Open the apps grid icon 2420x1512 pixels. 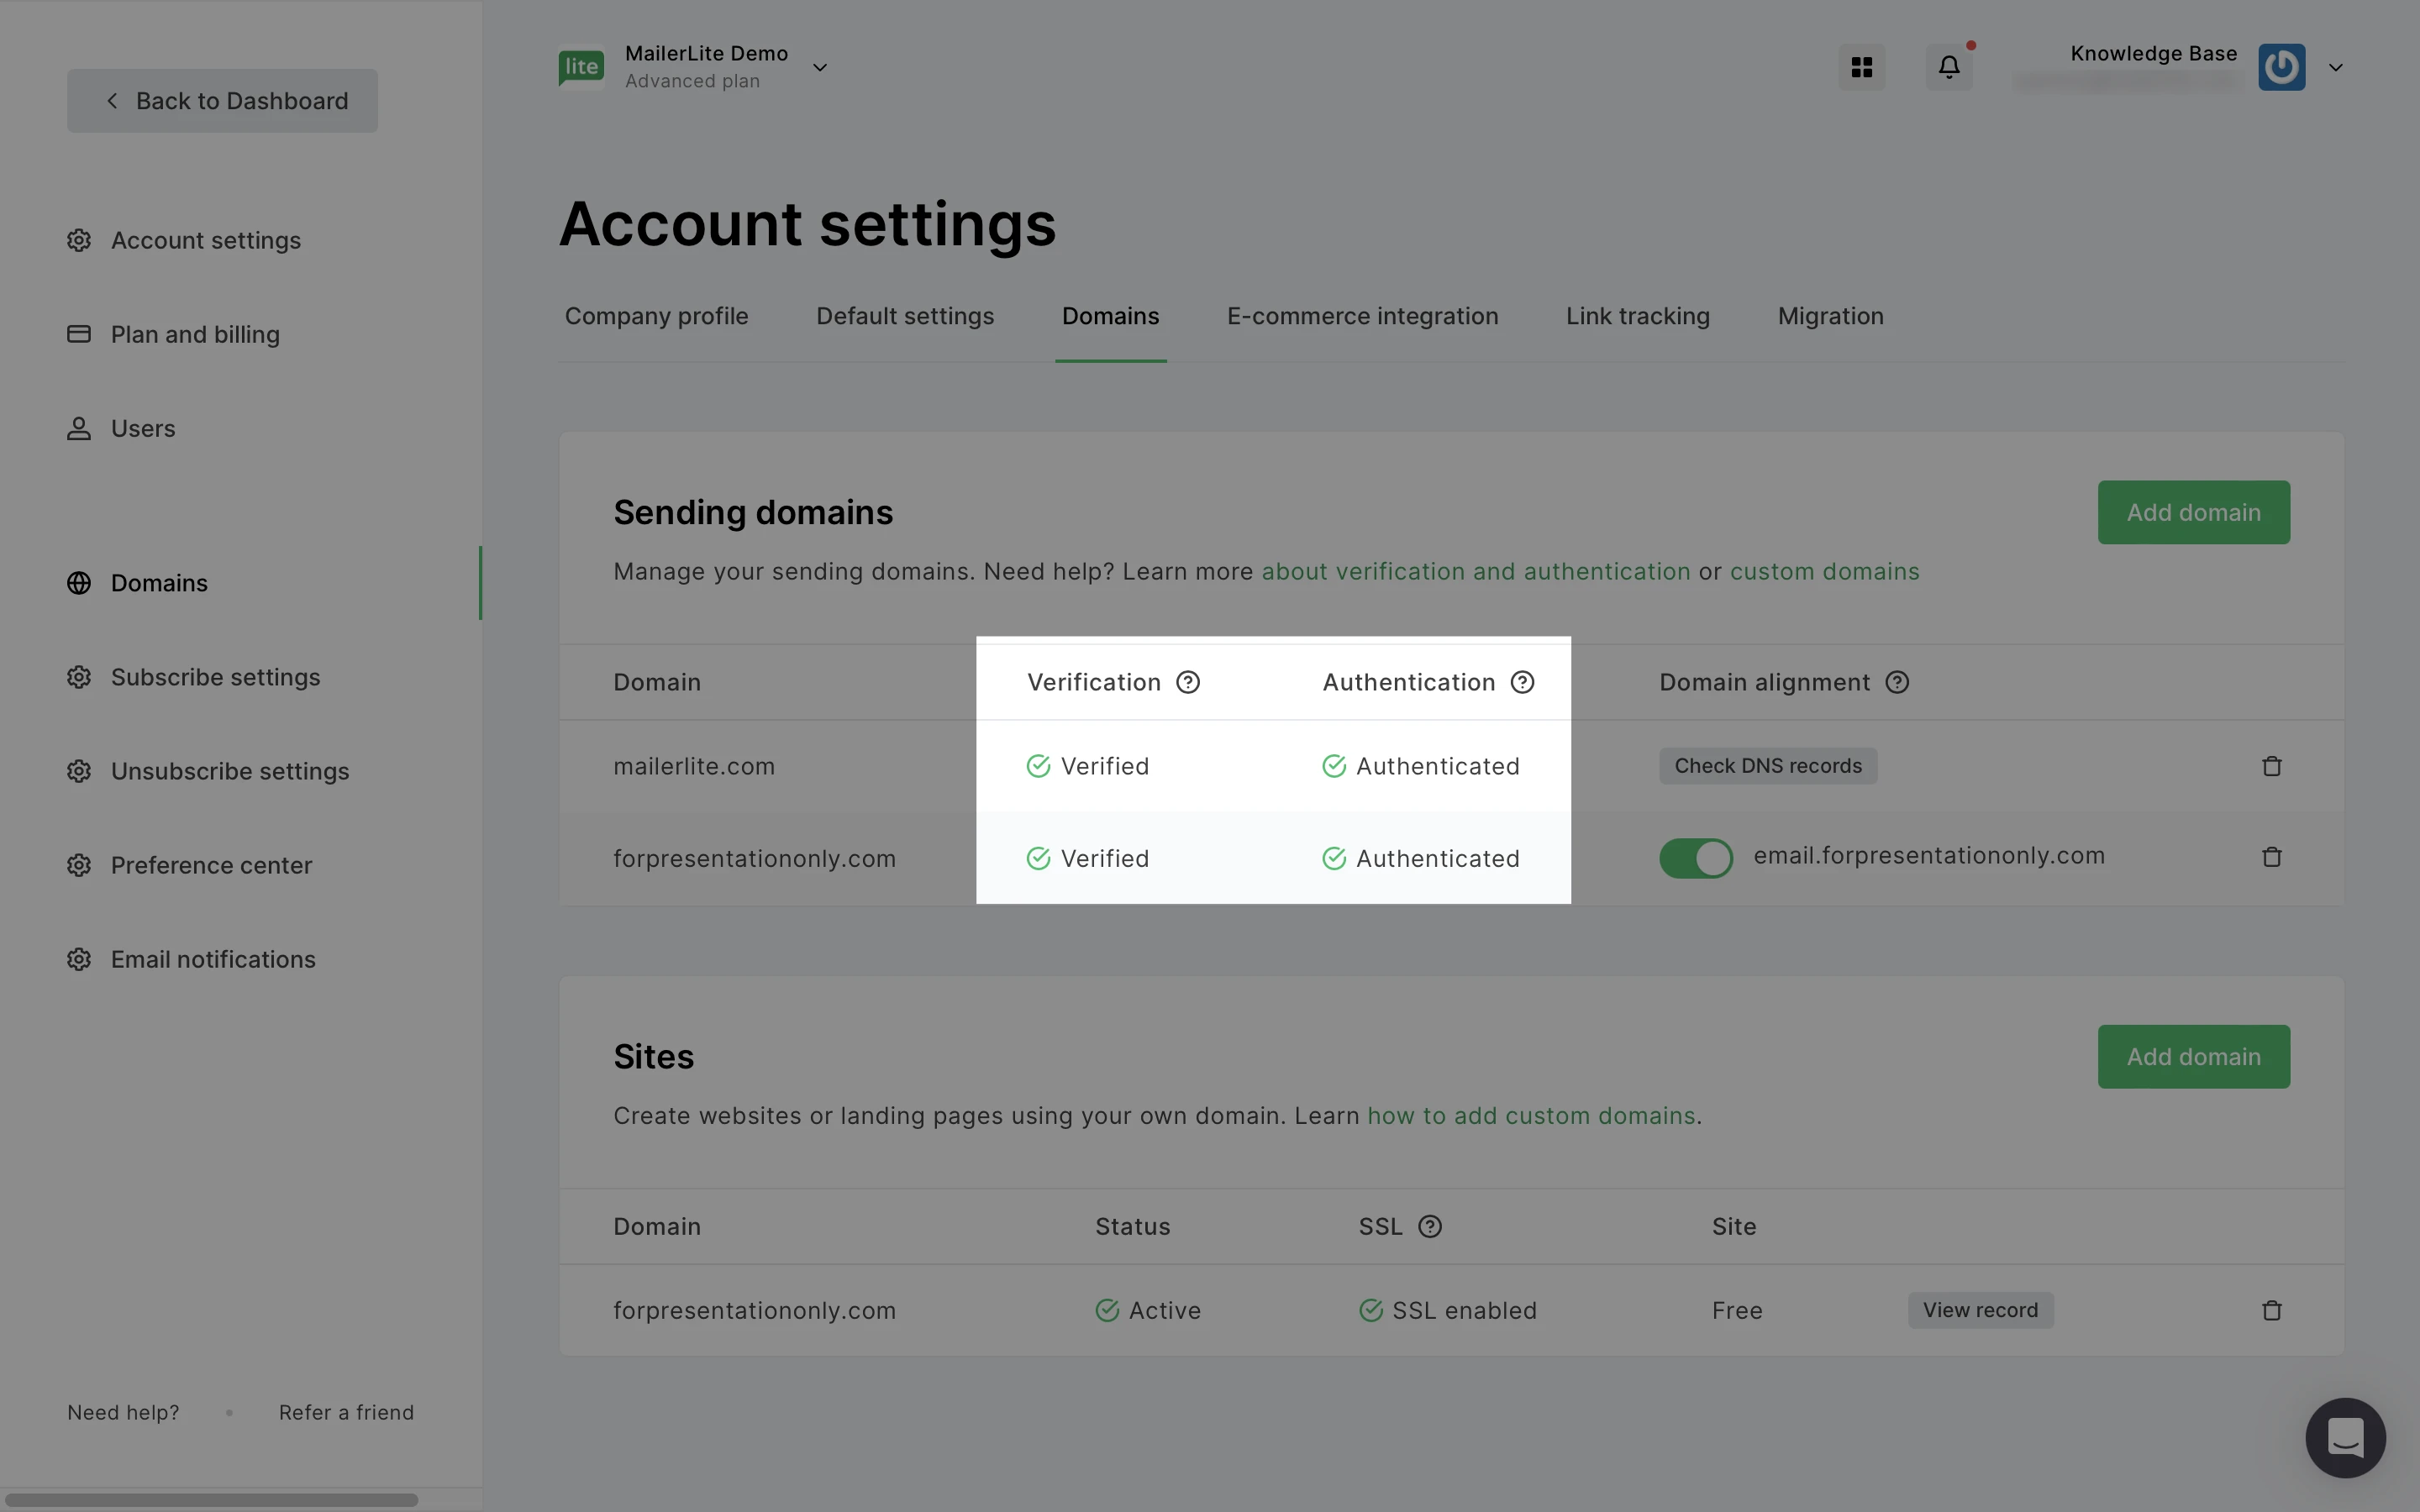click(x=1861, y=67)
